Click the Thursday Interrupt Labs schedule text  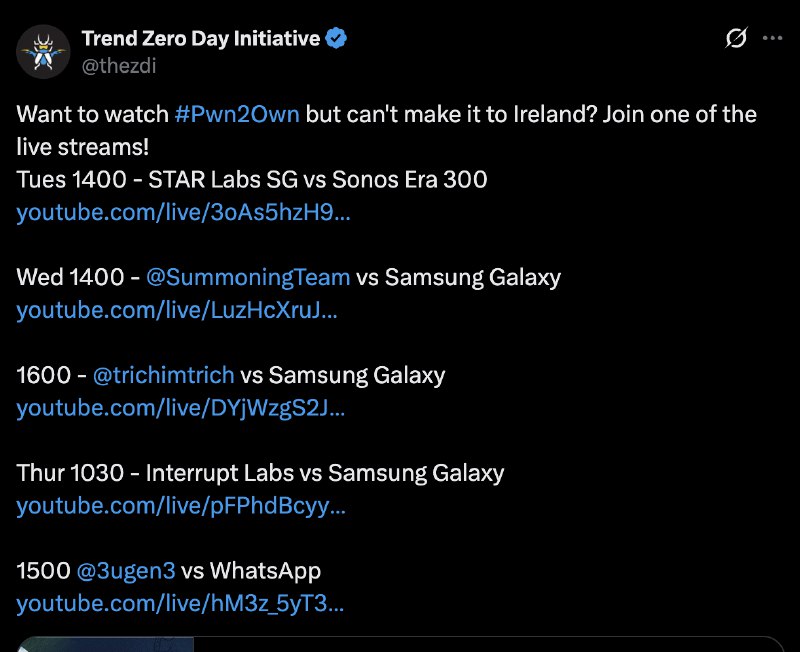point(259,473)
